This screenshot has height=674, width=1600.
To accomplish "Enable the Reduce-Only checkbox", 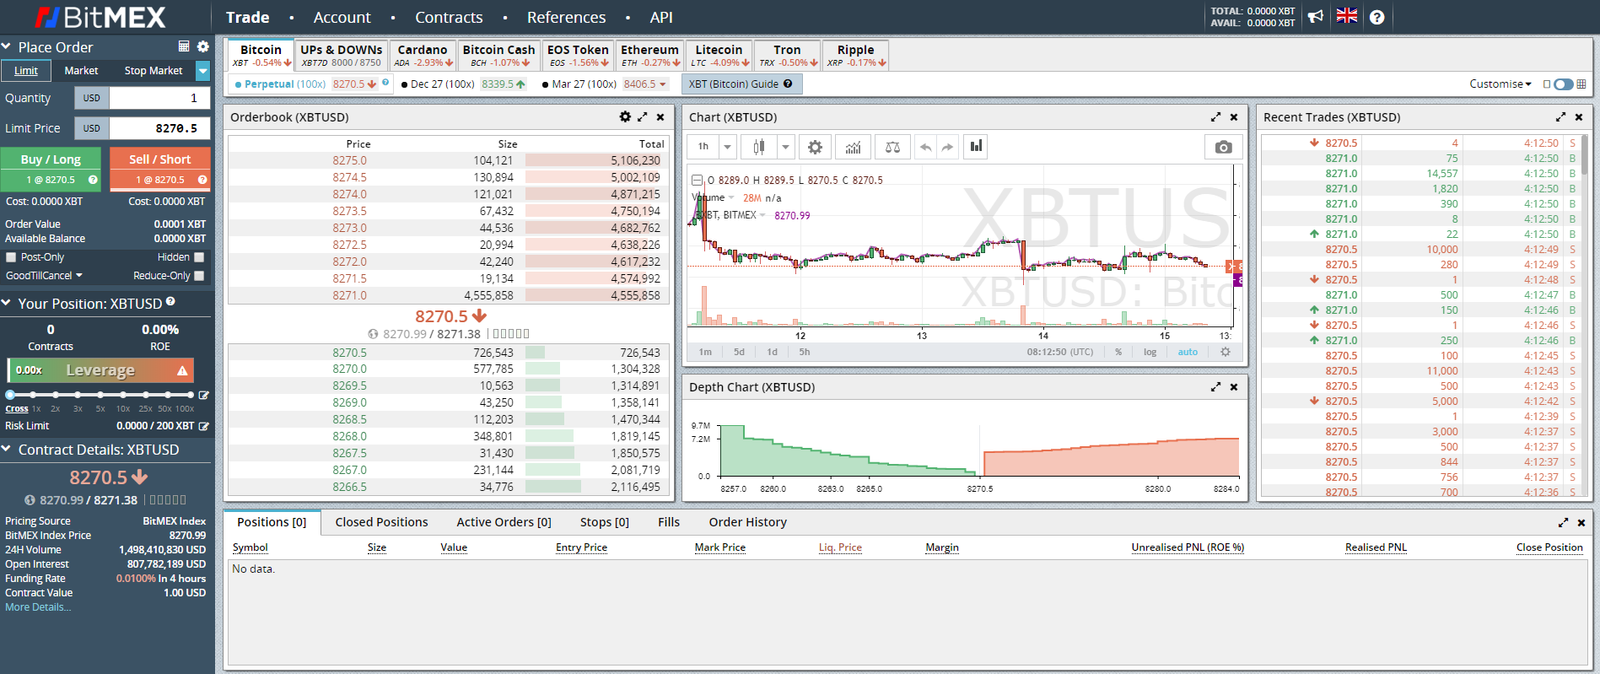I will 199,275.
